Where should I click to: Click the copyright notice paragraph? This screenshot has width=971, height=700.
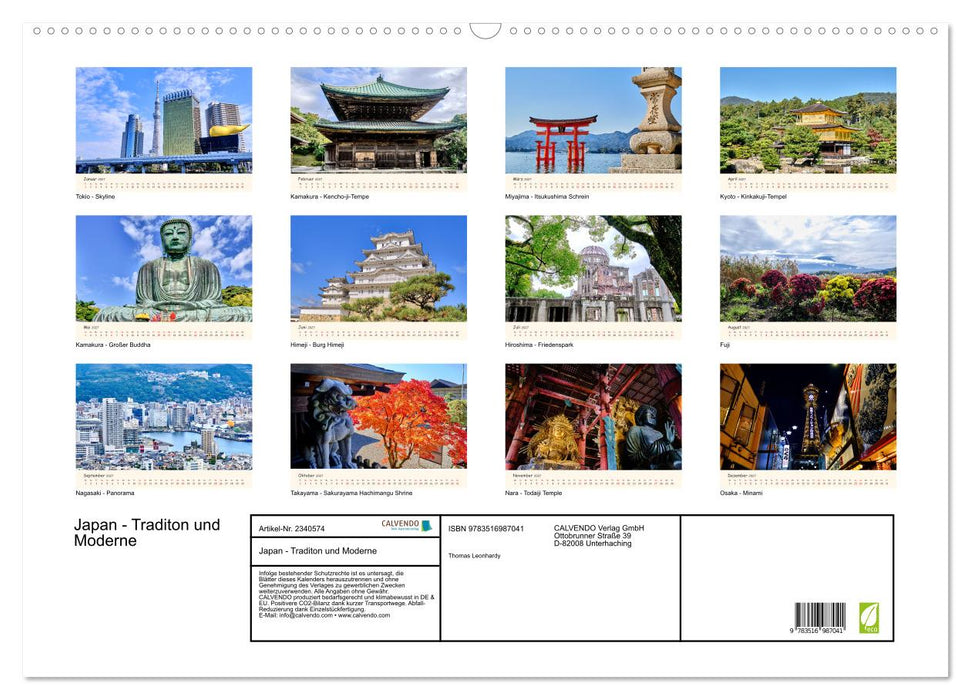point(347,594)
